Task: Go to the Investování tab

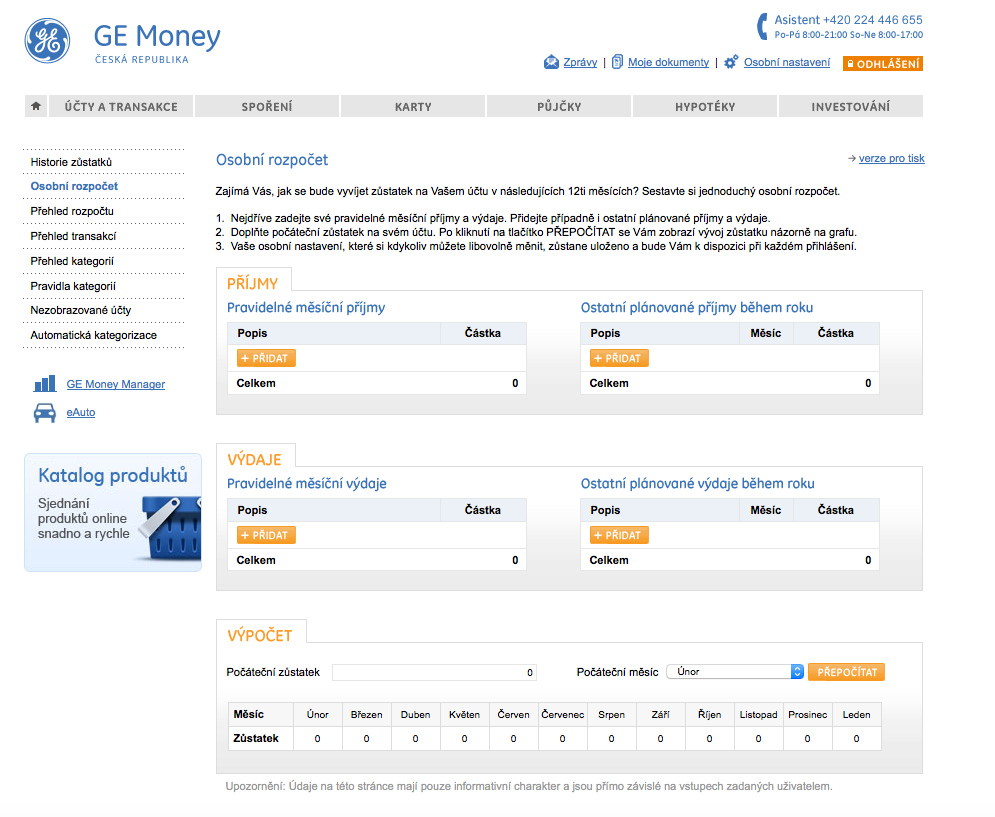Action: [x=851, y=106]
